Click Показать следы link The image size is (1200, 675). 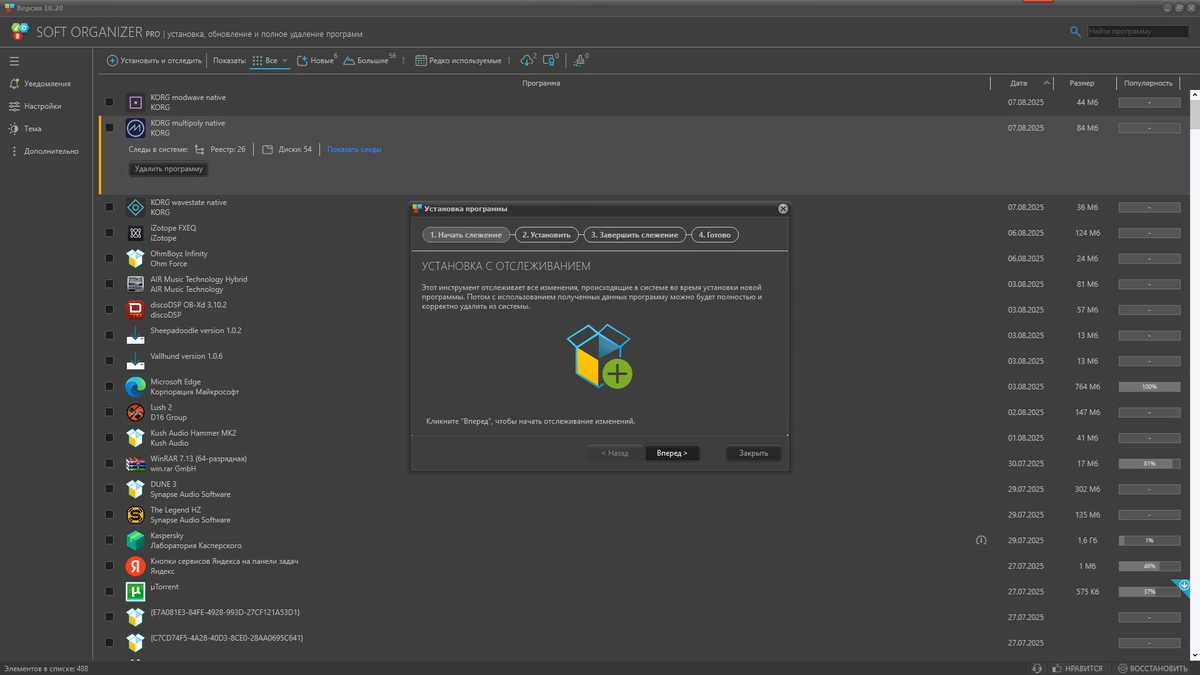click(x=354, y=149)
